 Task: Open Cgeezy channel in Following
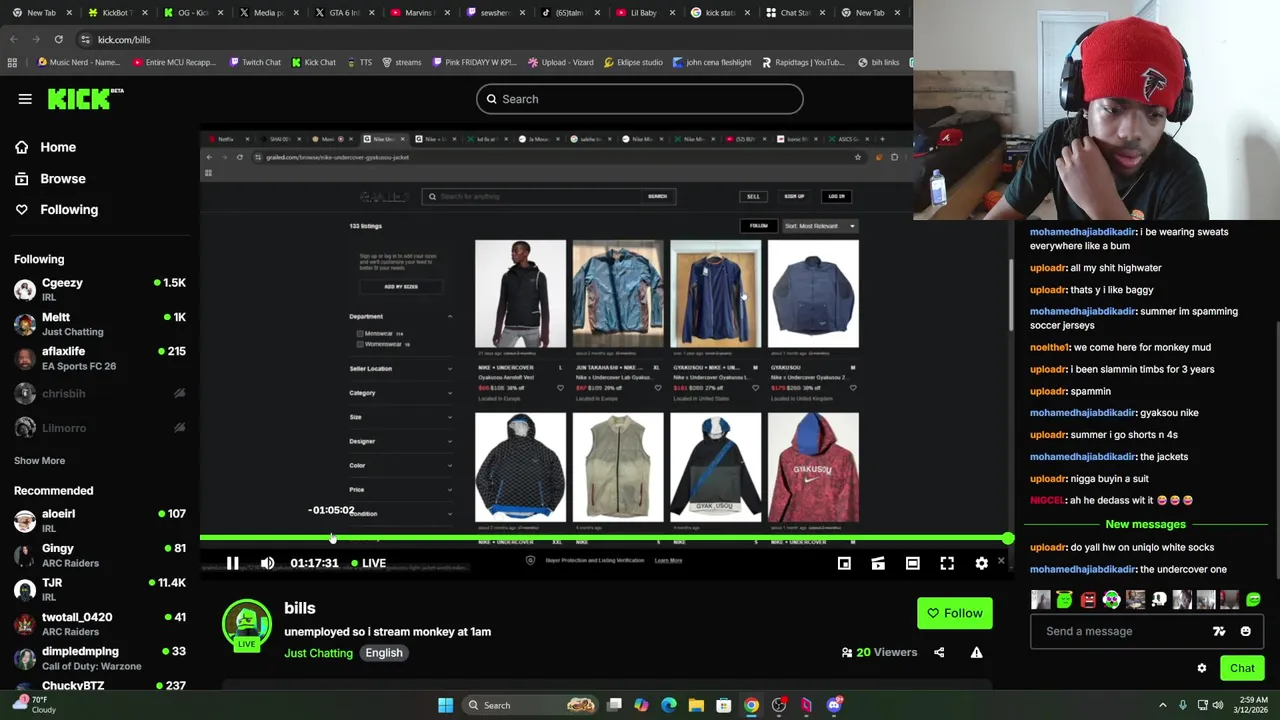pos(100,290)
